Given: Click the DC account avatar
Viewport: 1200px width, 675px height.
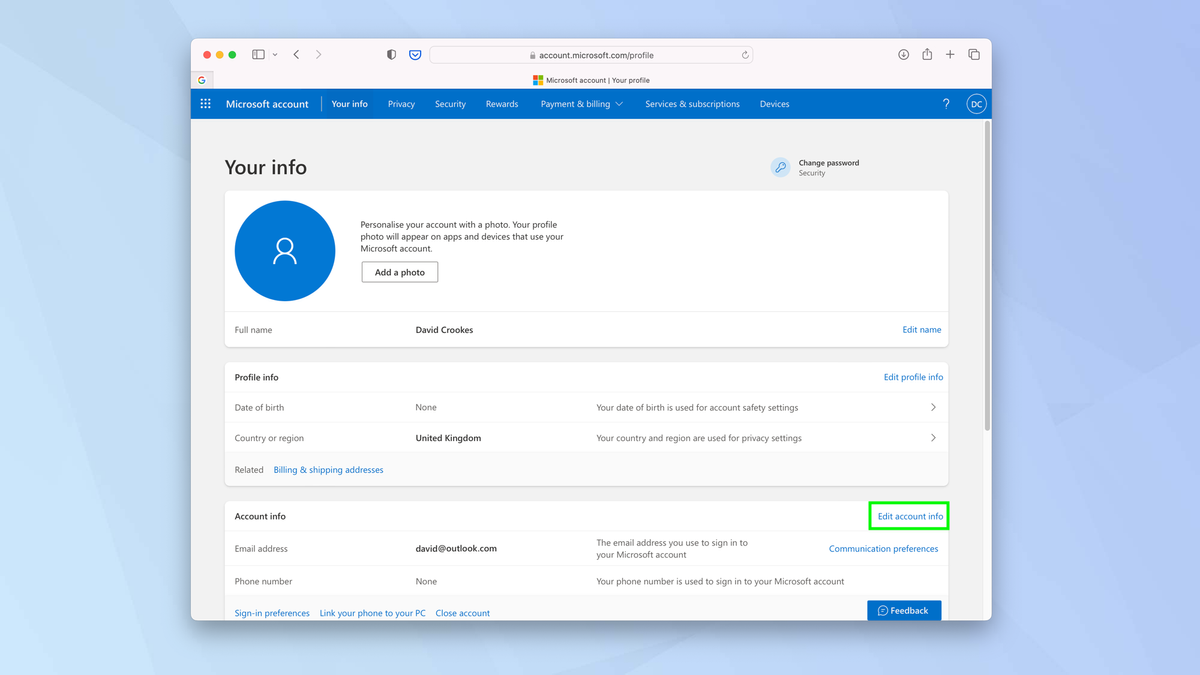Looking at the screenshot, I should coord(976,103).
